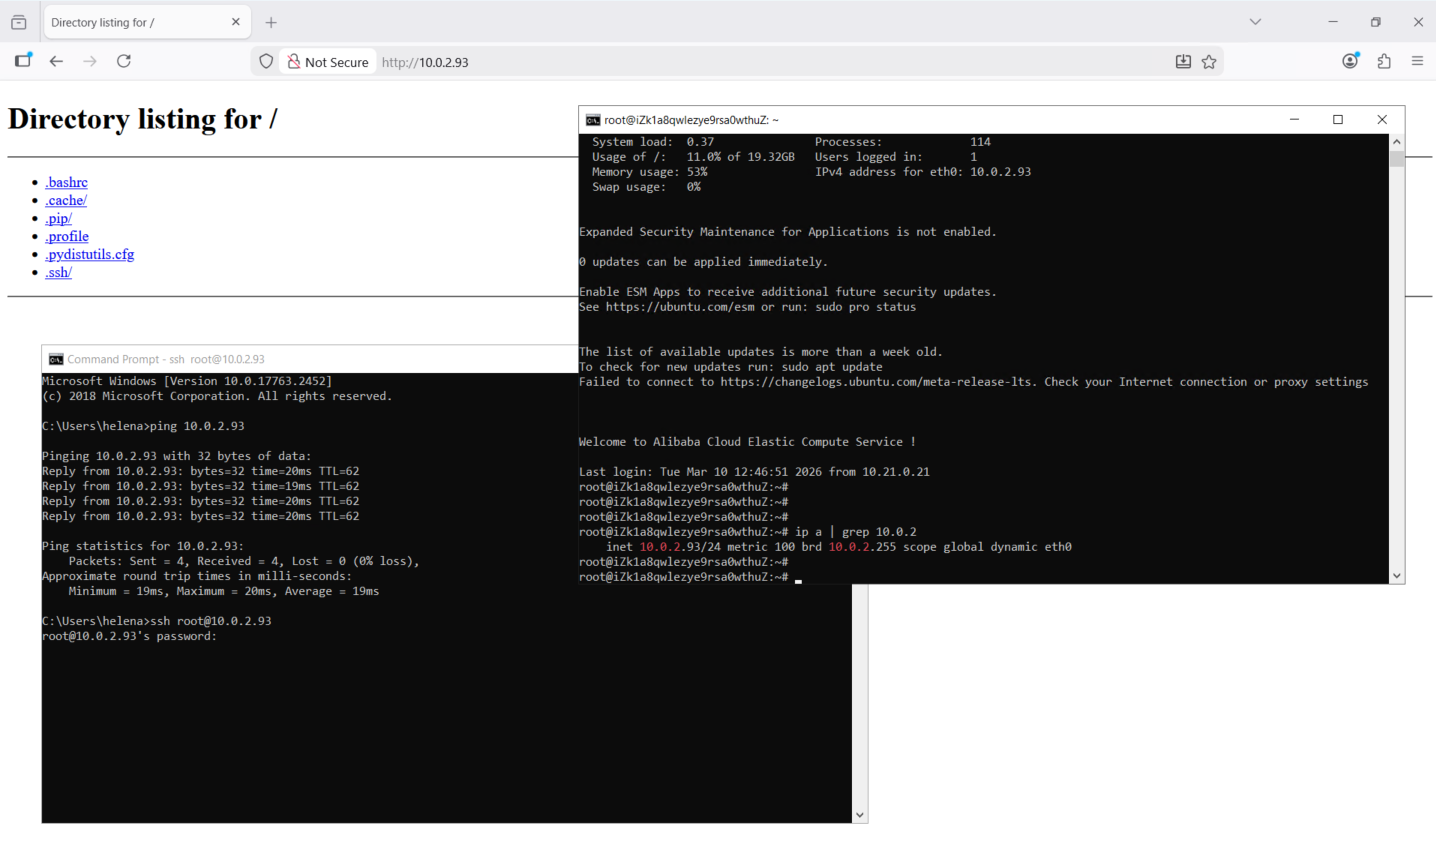Click the address bar showing 10.0.2.93

700,62
